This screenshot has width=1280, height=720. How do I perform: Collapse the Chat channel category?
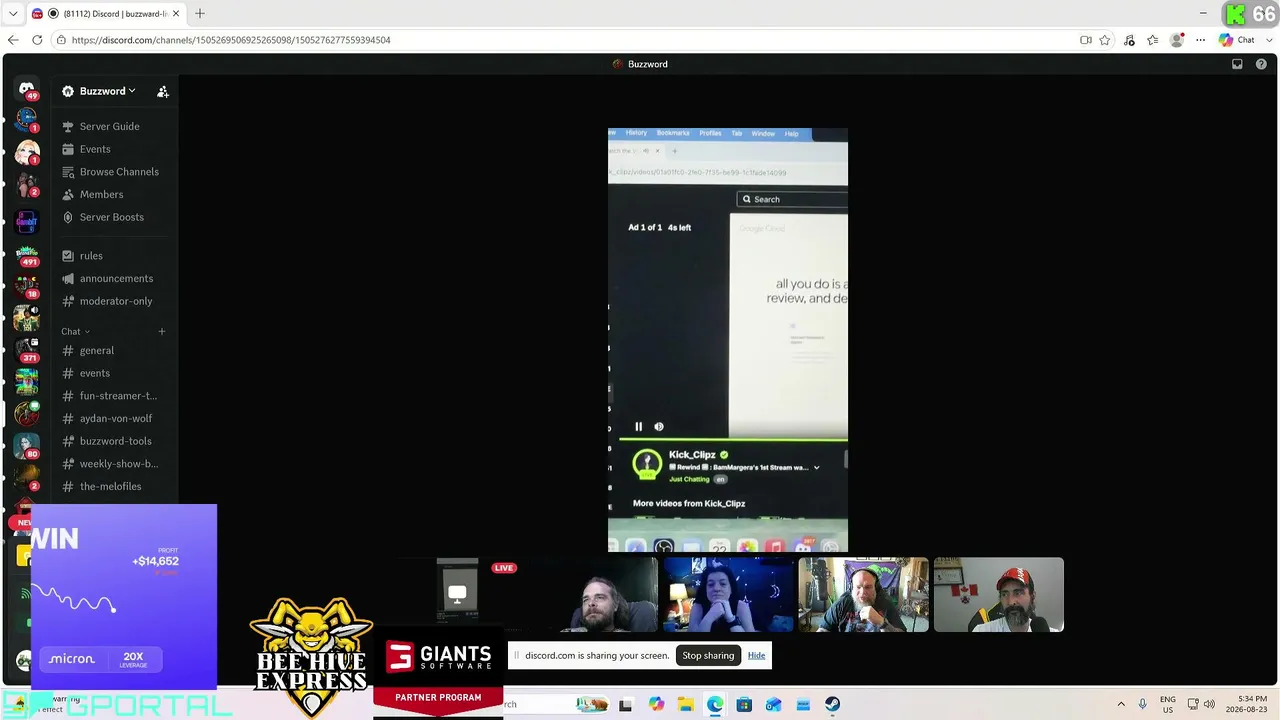[75, 332]
